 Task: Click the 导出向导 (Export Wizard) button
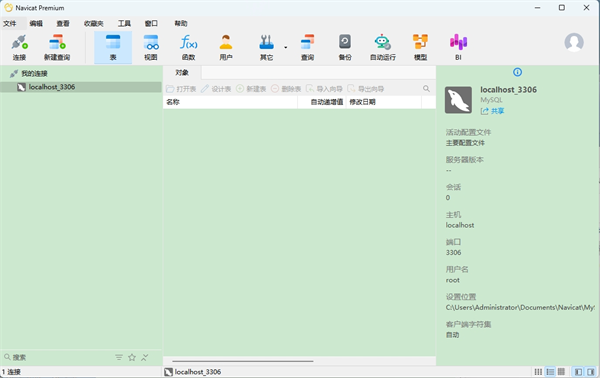366,89
